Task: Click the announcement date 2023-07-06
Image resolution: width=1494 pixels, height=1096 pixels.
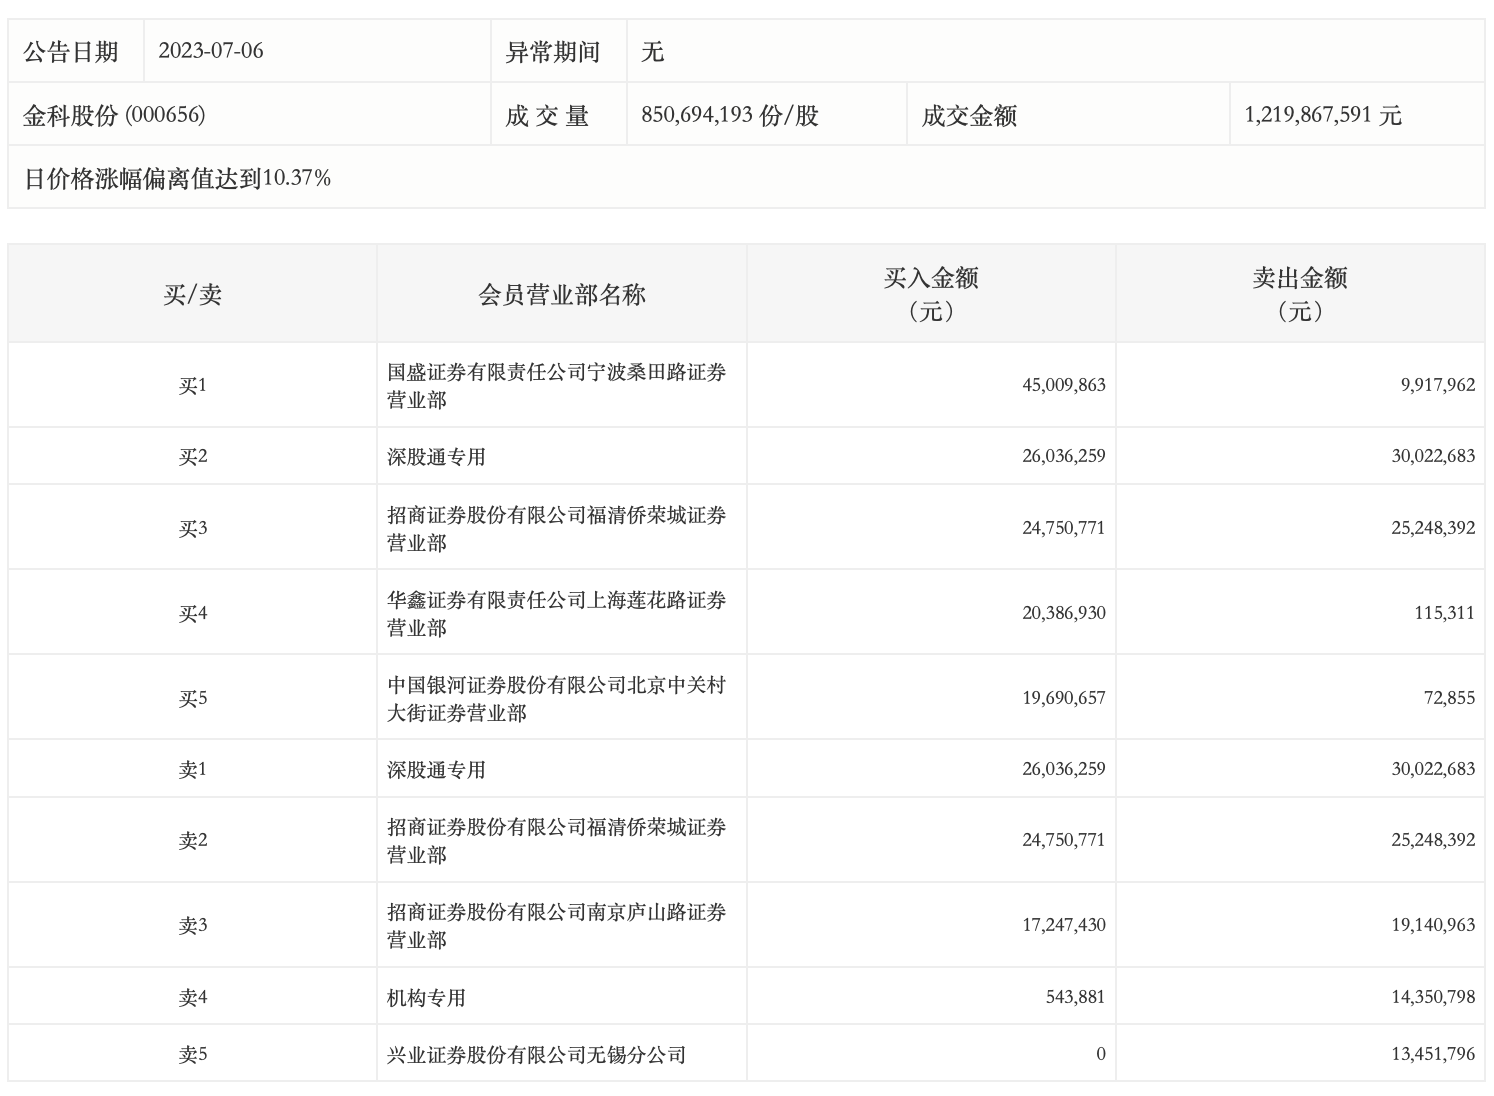Action: [x=211, y=52]
